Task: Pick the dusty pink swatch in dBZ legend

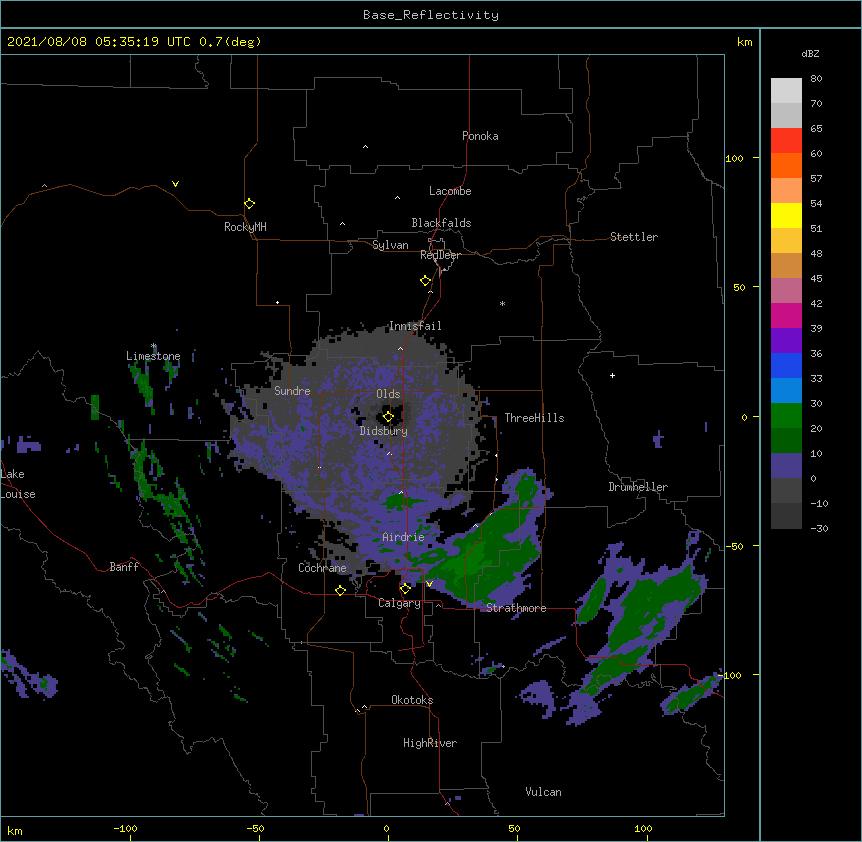Action: [786, 290]
